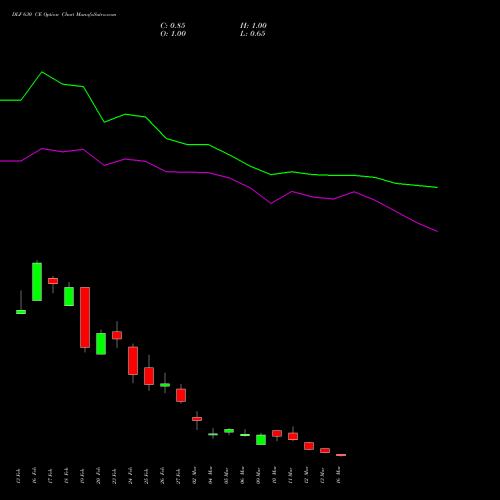Viewport: 500px width, 500px height.
Task: Select the 16 Feb date label on axis
Action: (x=35, y=475)
